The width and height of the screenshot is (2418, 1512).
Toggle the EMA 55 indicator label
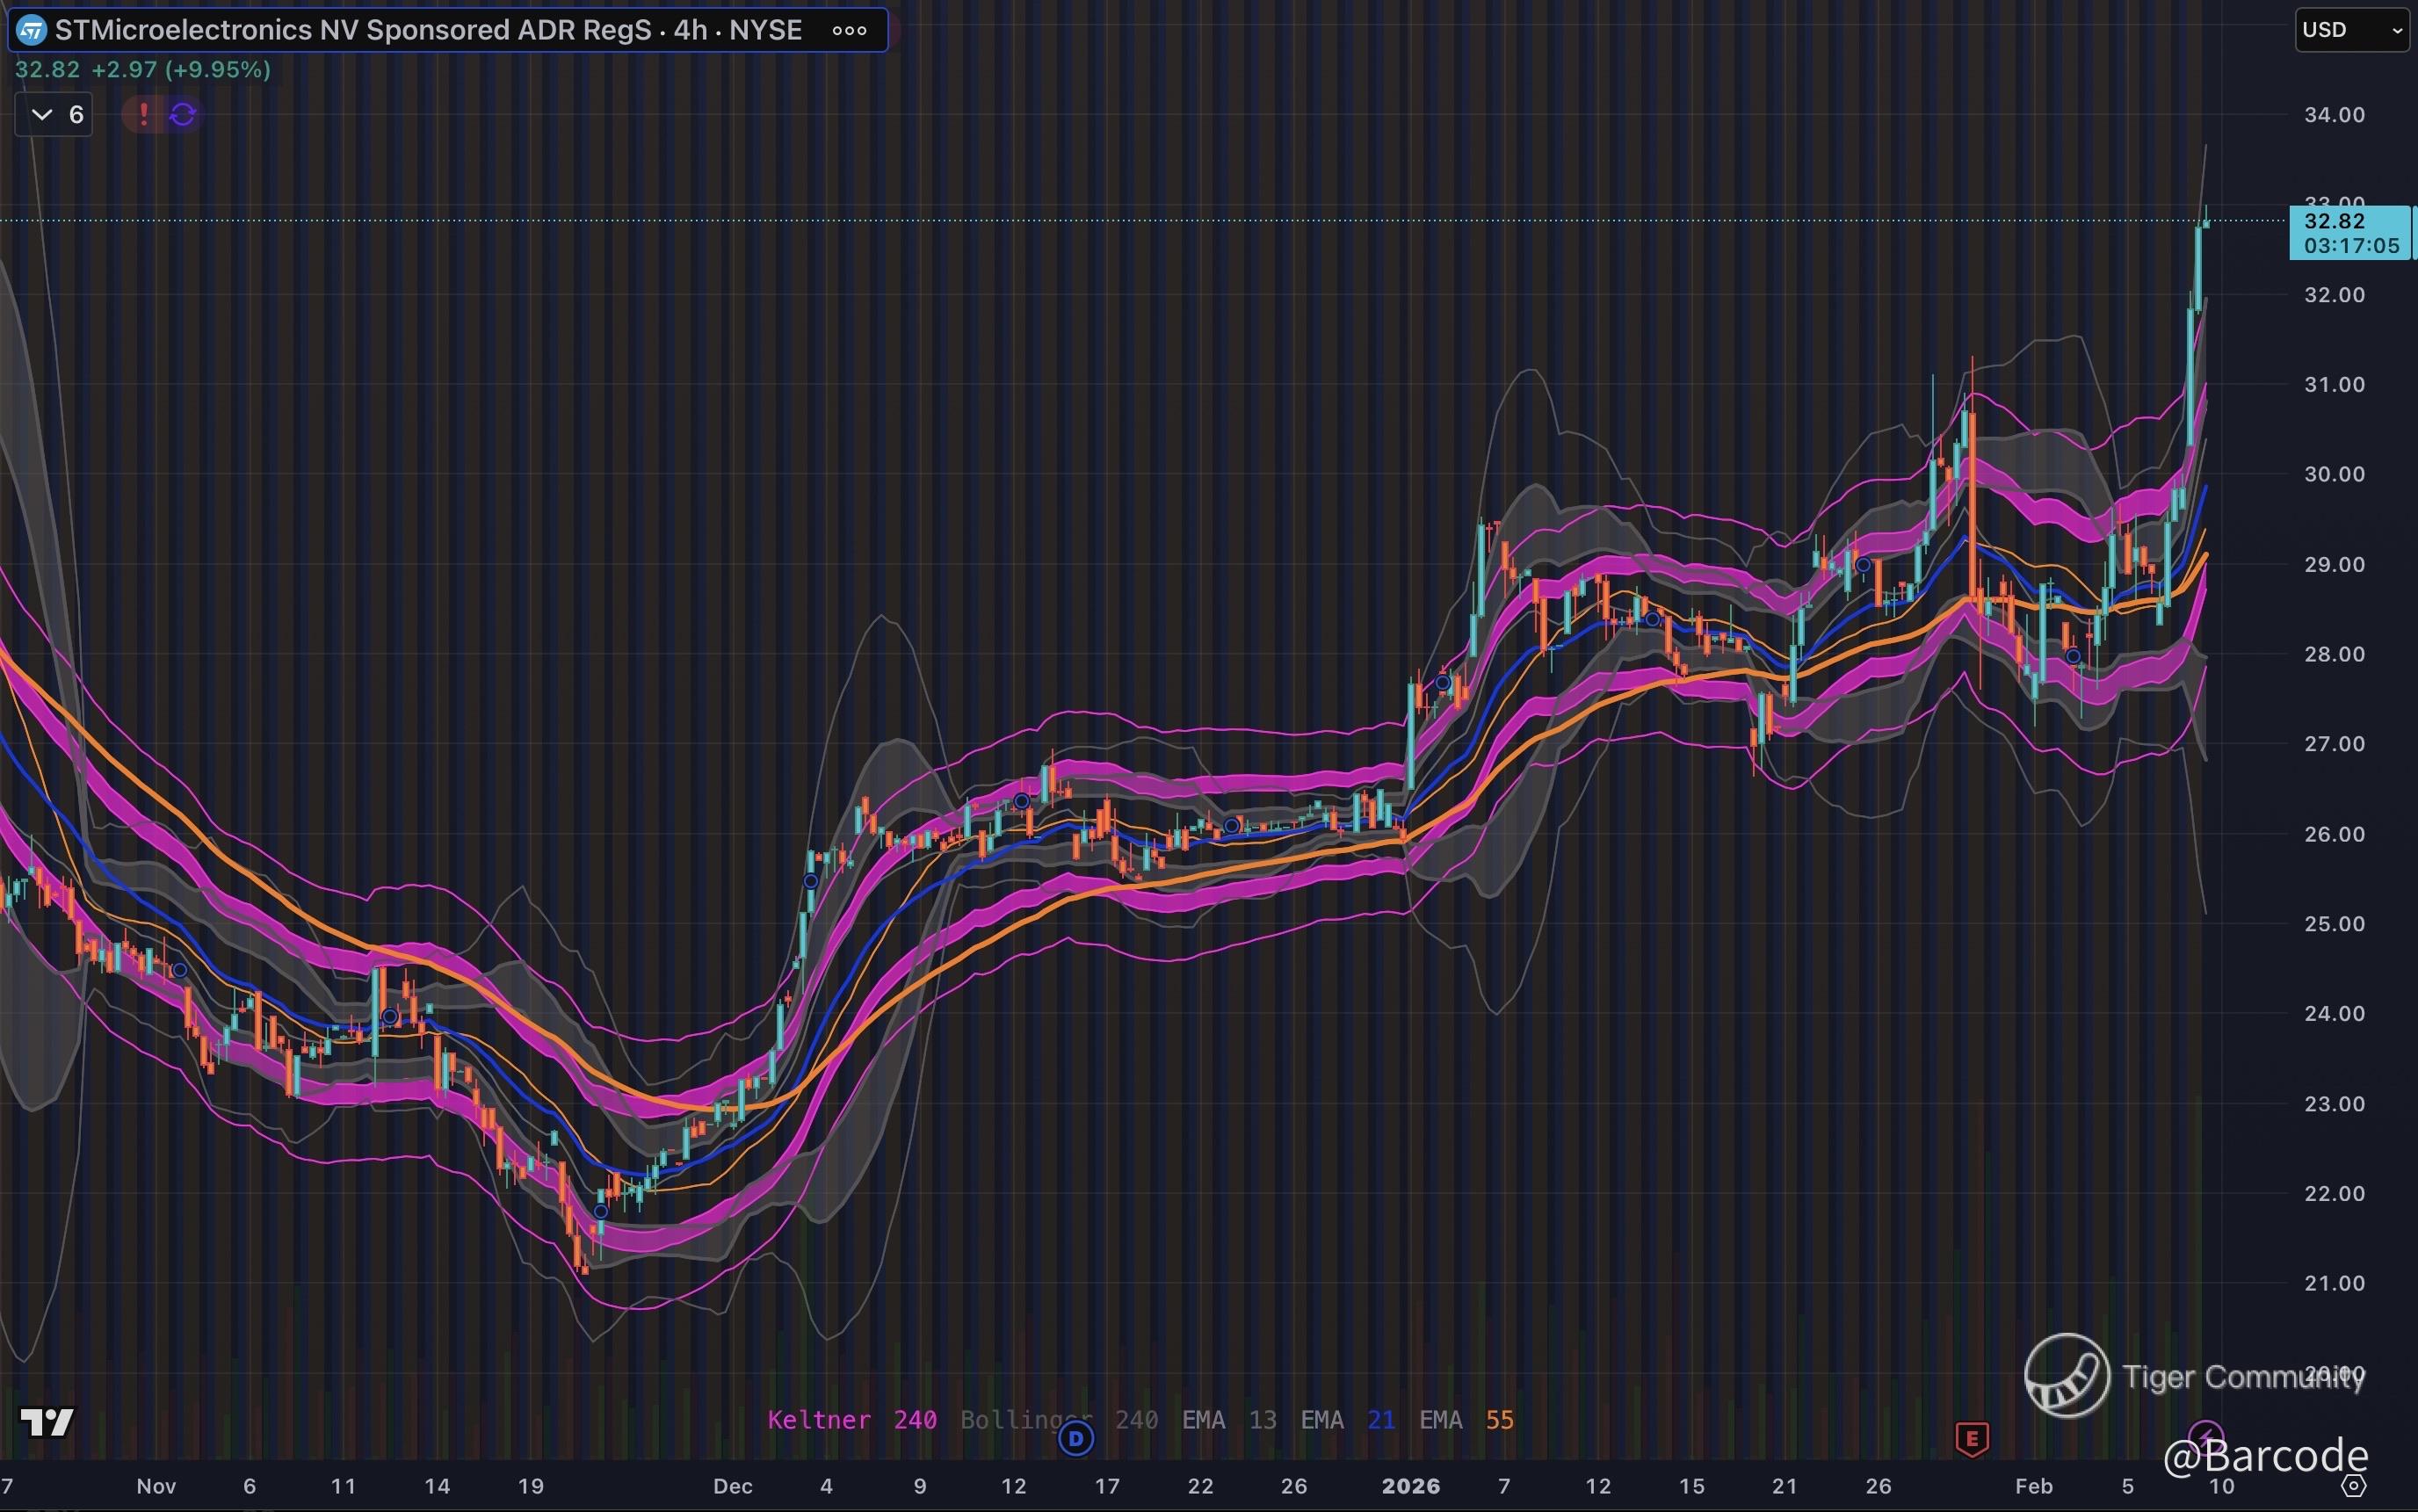point(1466,1420)
